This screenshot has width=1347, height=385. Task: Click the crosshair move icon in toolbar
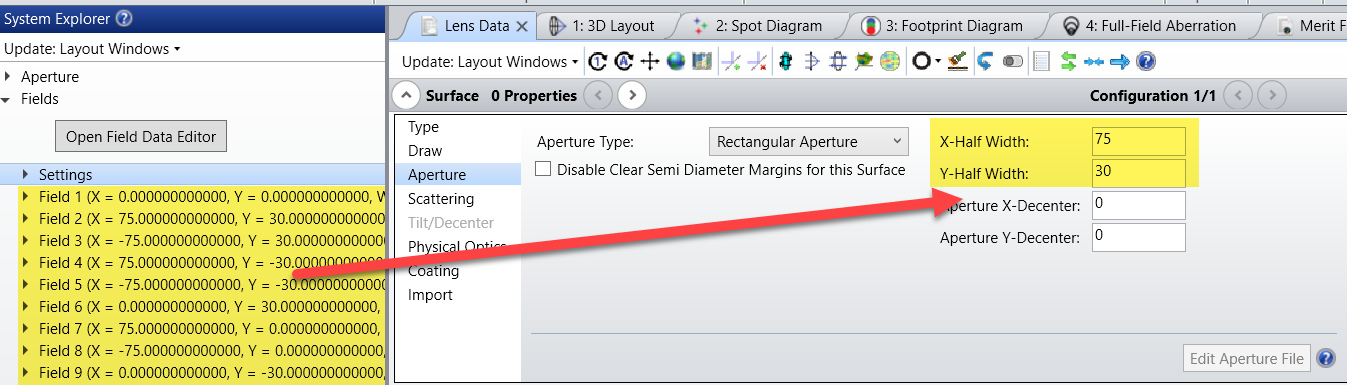pyautogui.click(x=650, y=62)
